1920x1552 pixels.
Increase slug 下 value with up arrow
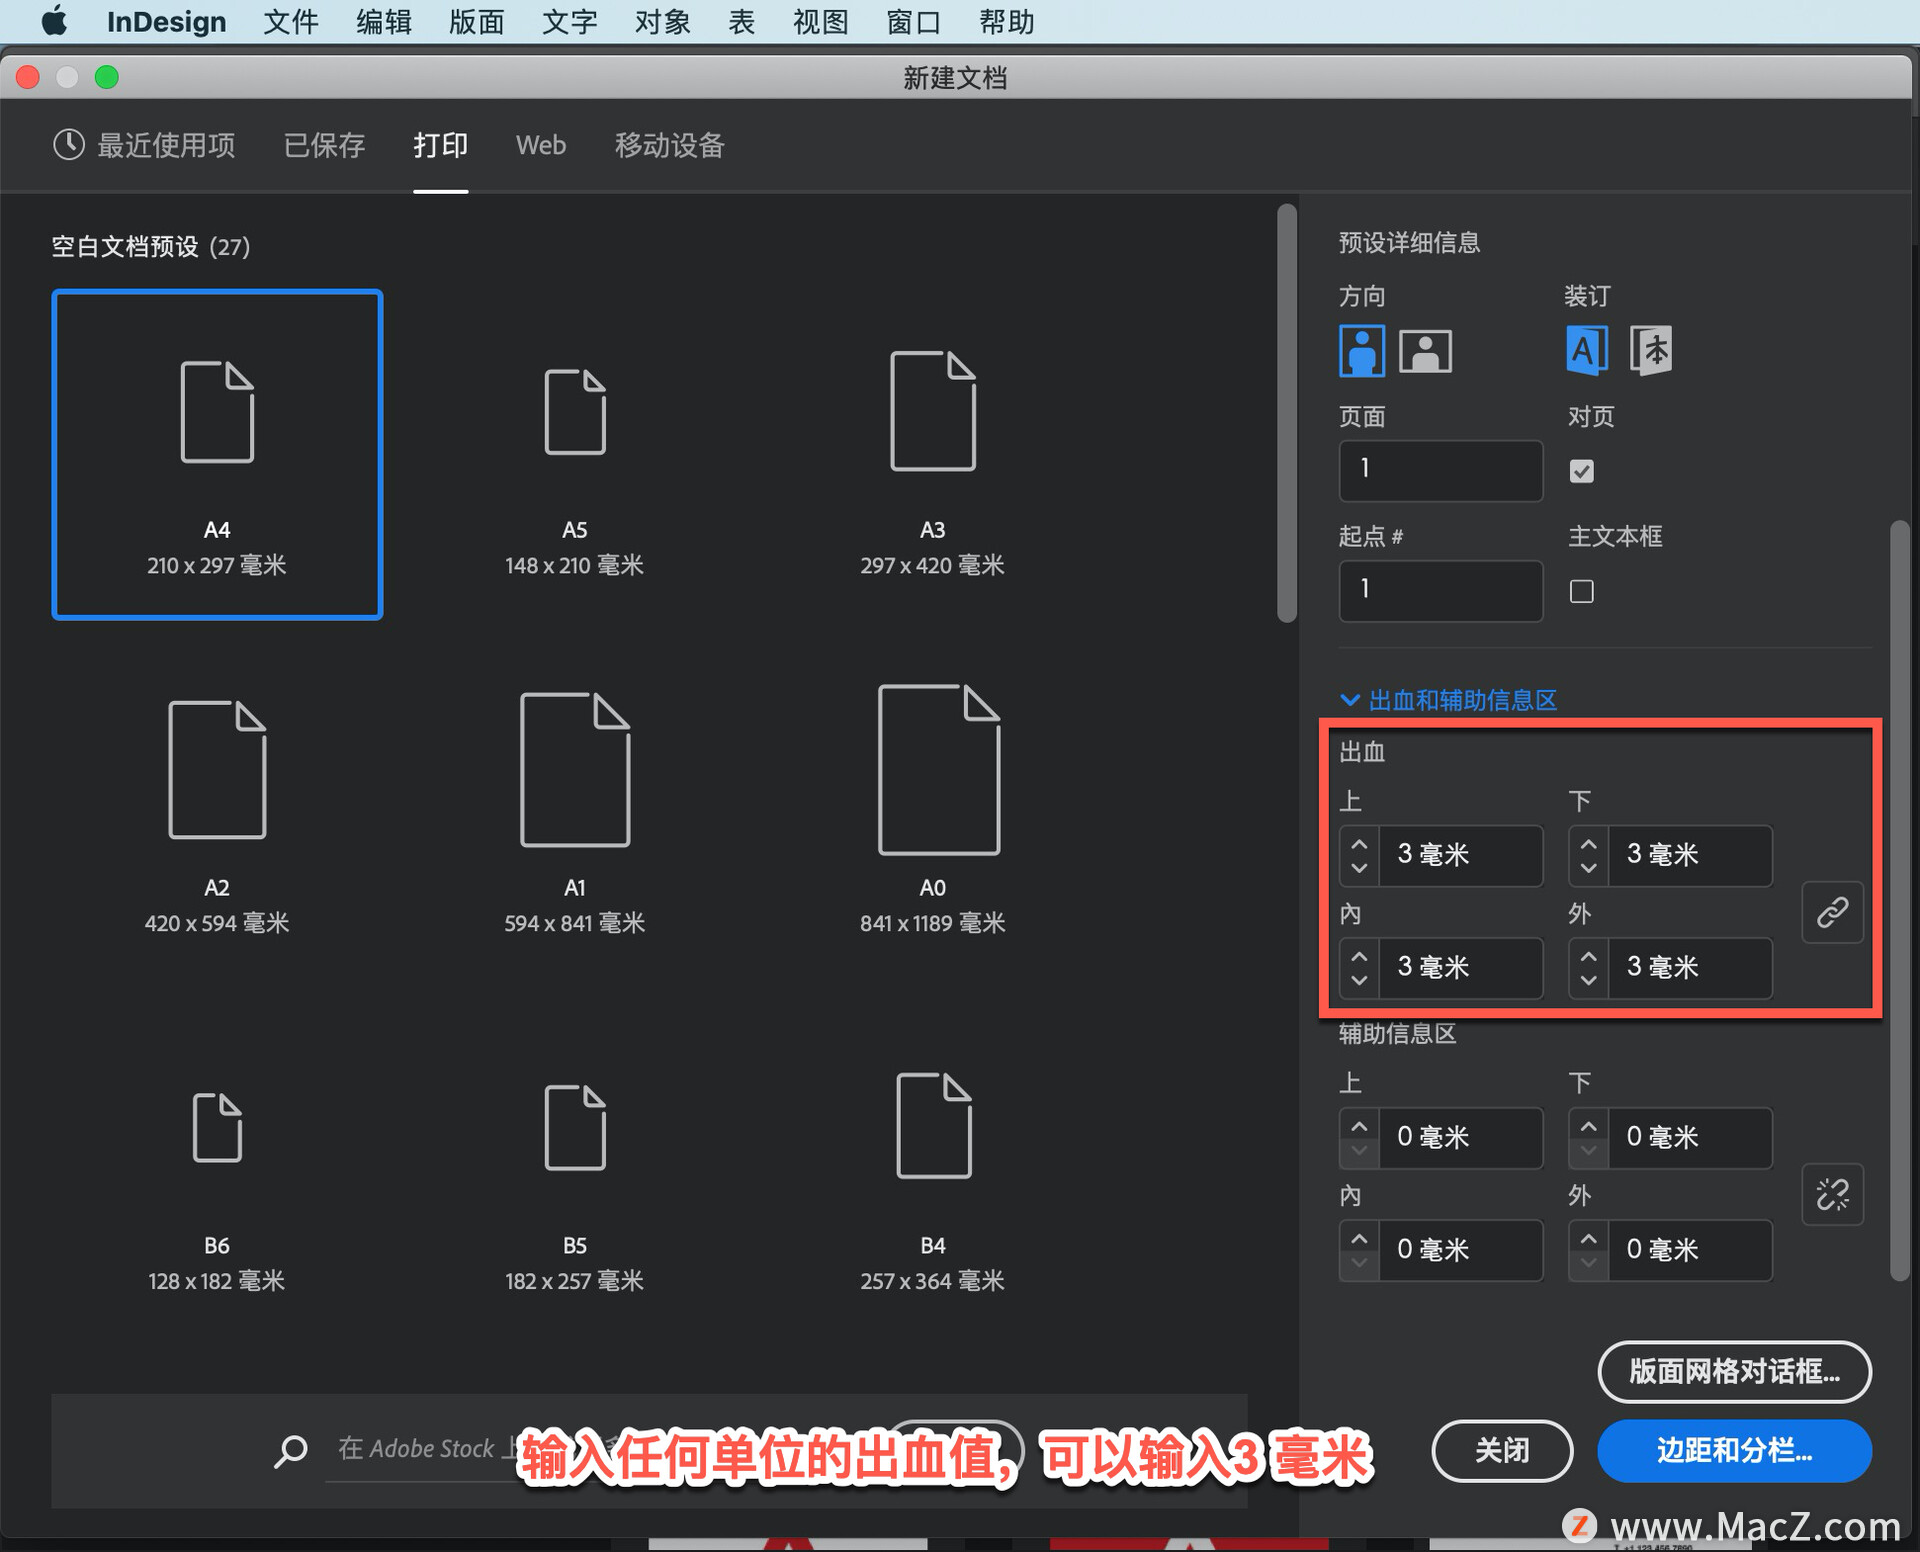[1588, 1126]
